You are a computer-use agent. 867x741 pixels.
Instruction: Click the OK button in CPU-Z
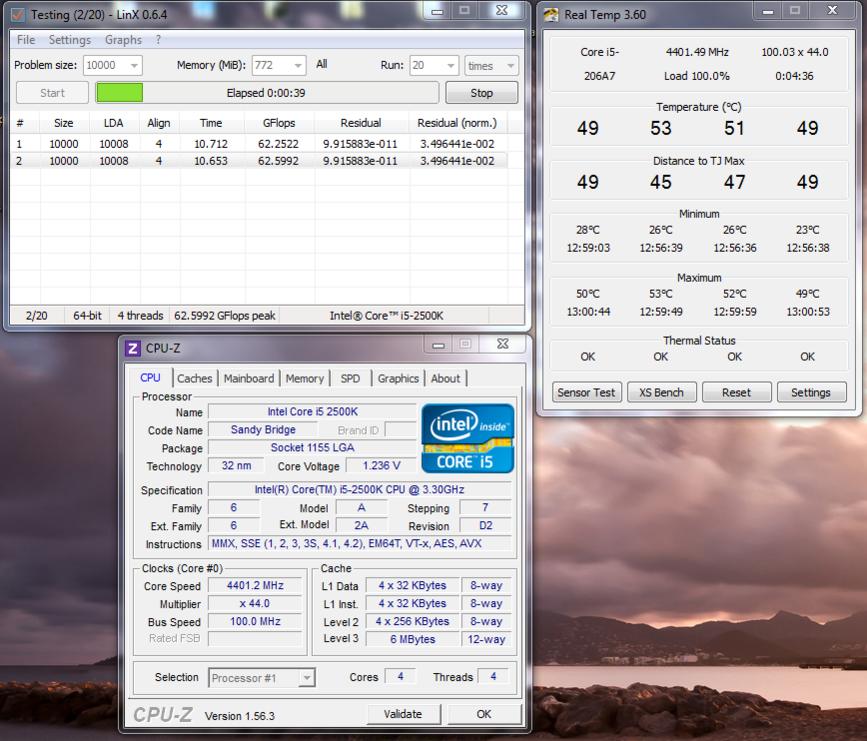pyautogui.click(x=484, y=714)
